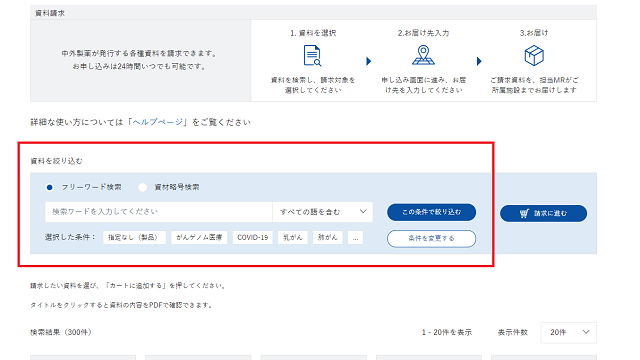Click the 条件を変更する button

point(431,238)
